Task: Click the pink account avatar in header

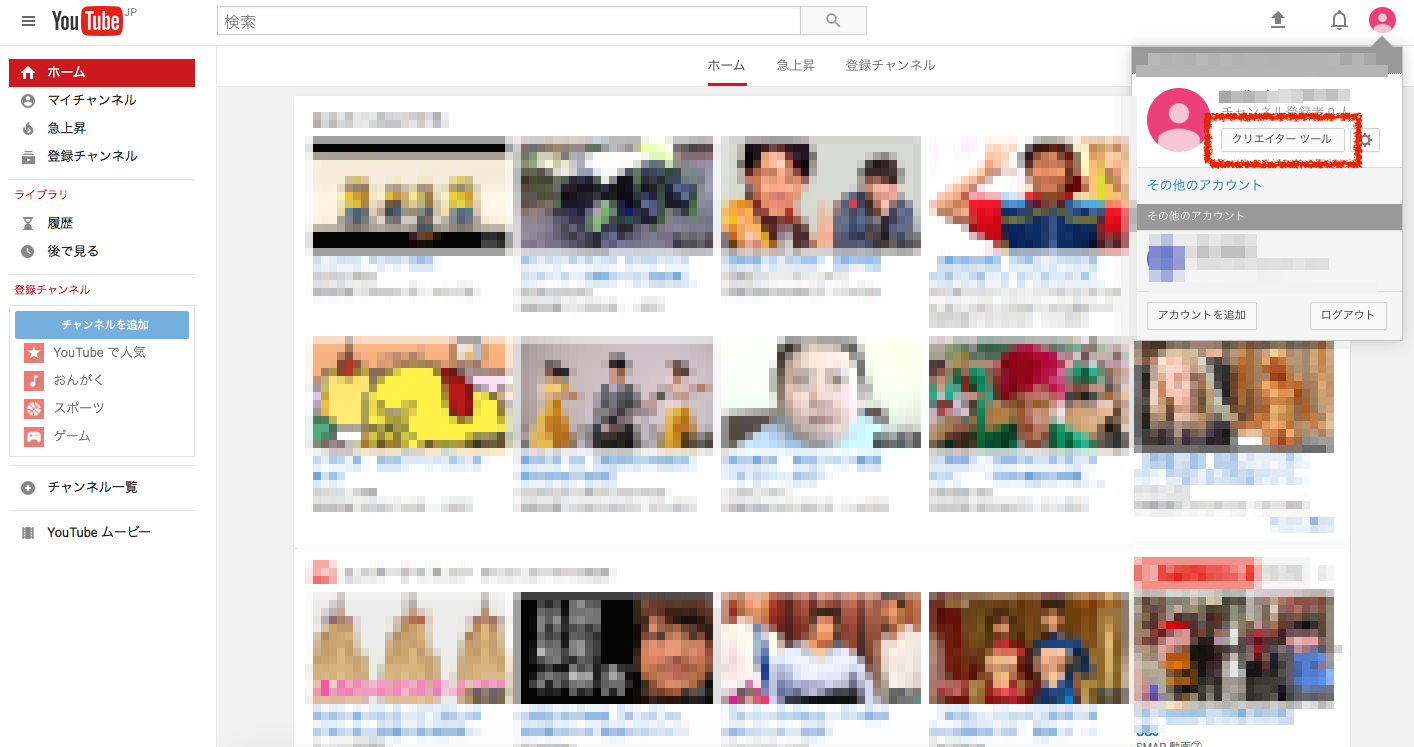Action: 1382,20
